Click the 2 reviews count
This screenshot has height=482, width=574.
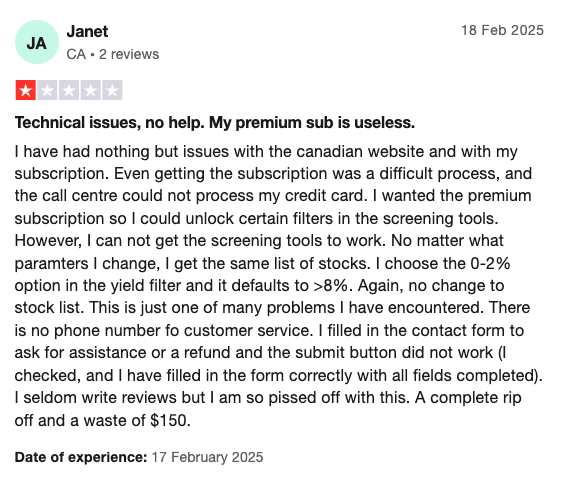coord(129,54)
